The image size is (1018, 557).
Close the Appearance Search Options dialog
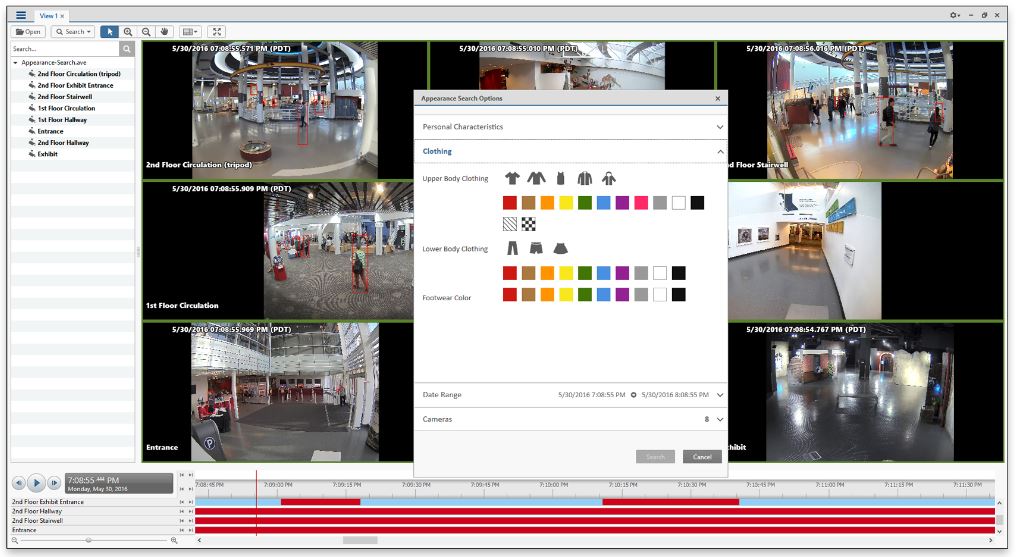coord(717,99)
